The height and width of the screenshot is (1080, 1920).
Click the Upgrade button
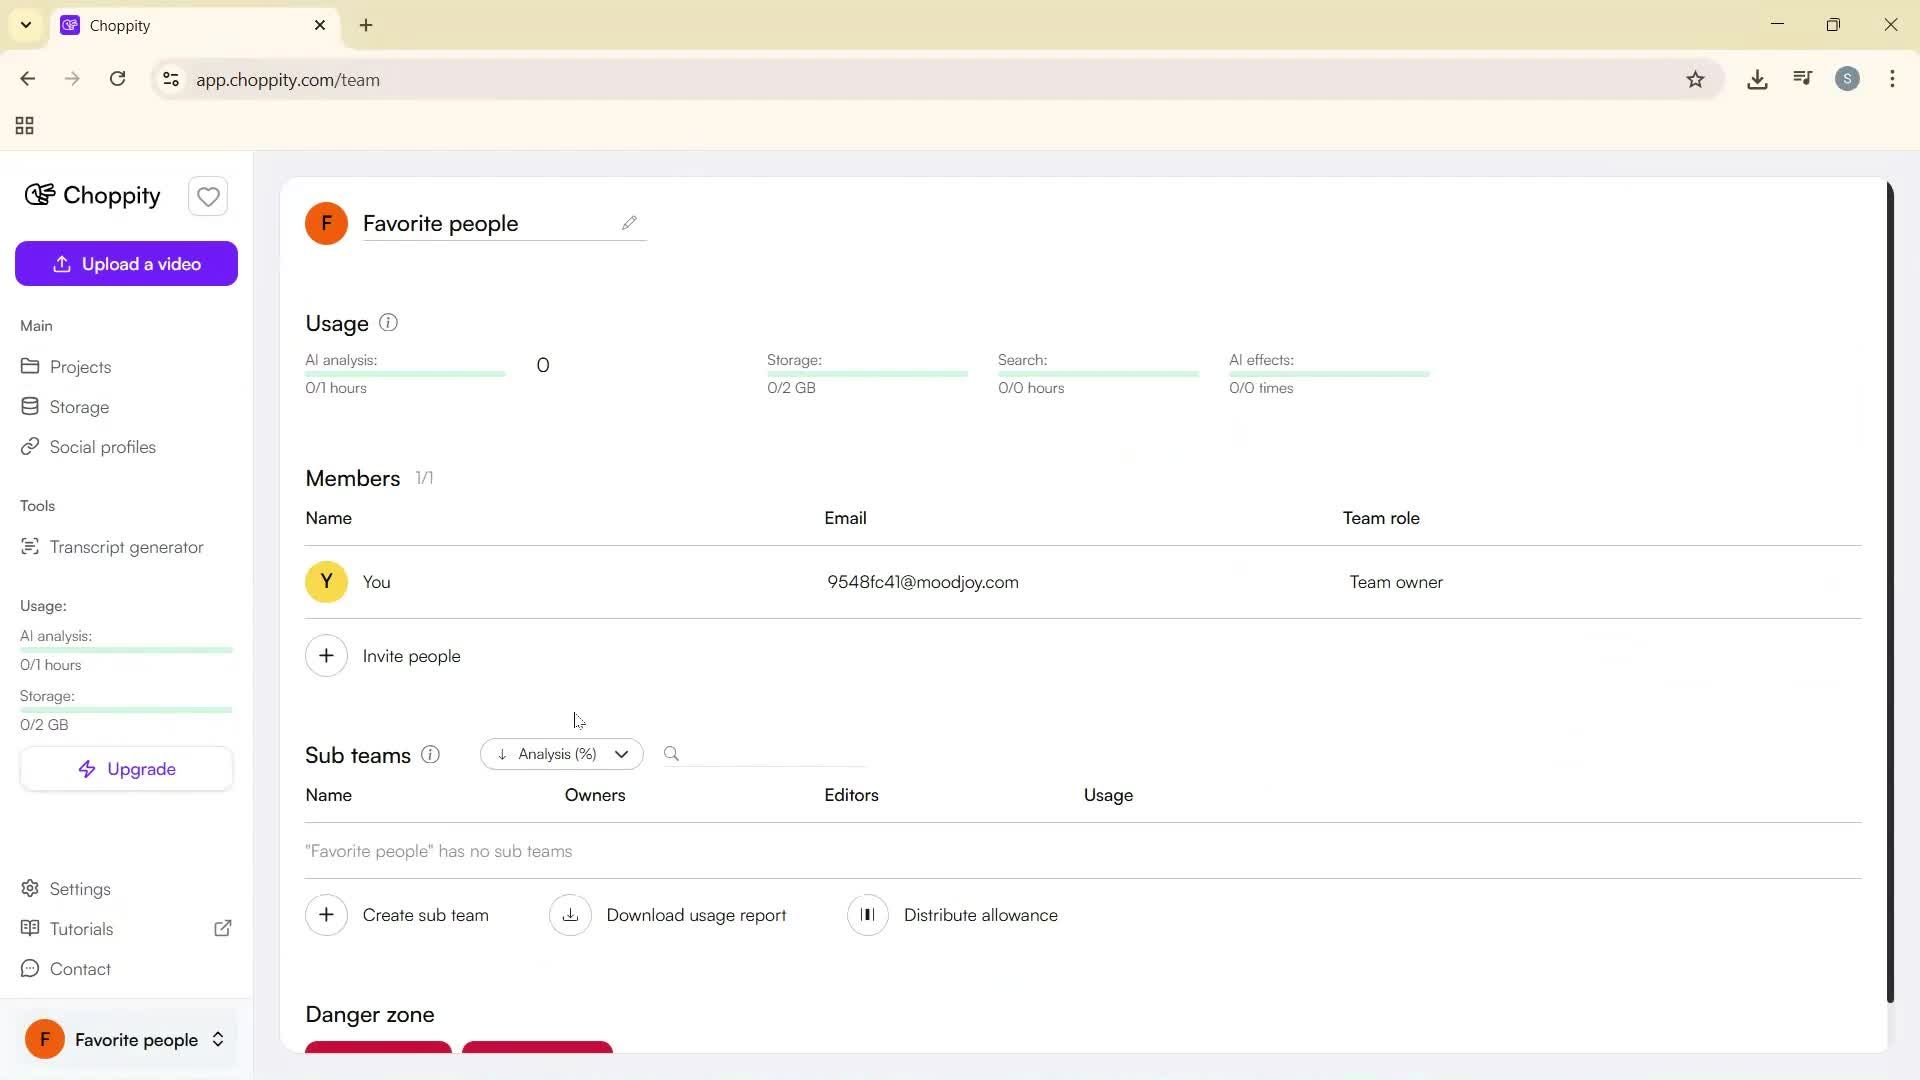point(126,769)
